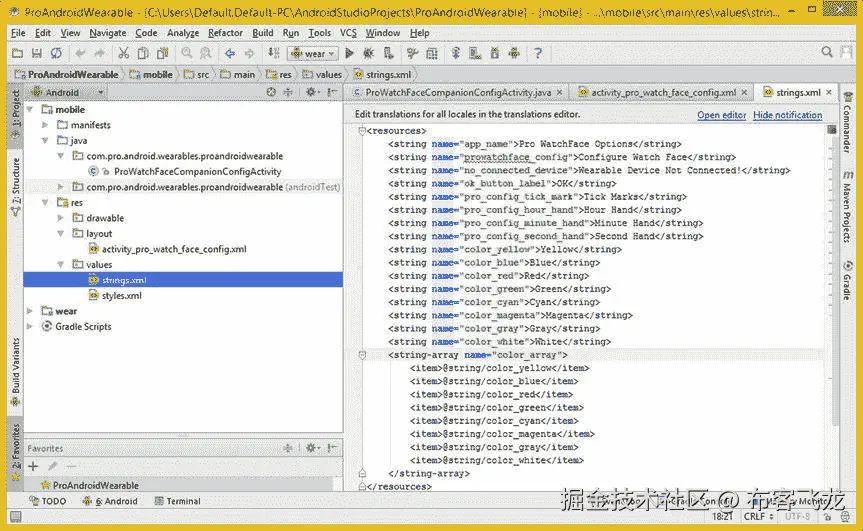Open the Refactor menu
The width and height of the screenshot is (863, 531).
click(x=225, y=33)
